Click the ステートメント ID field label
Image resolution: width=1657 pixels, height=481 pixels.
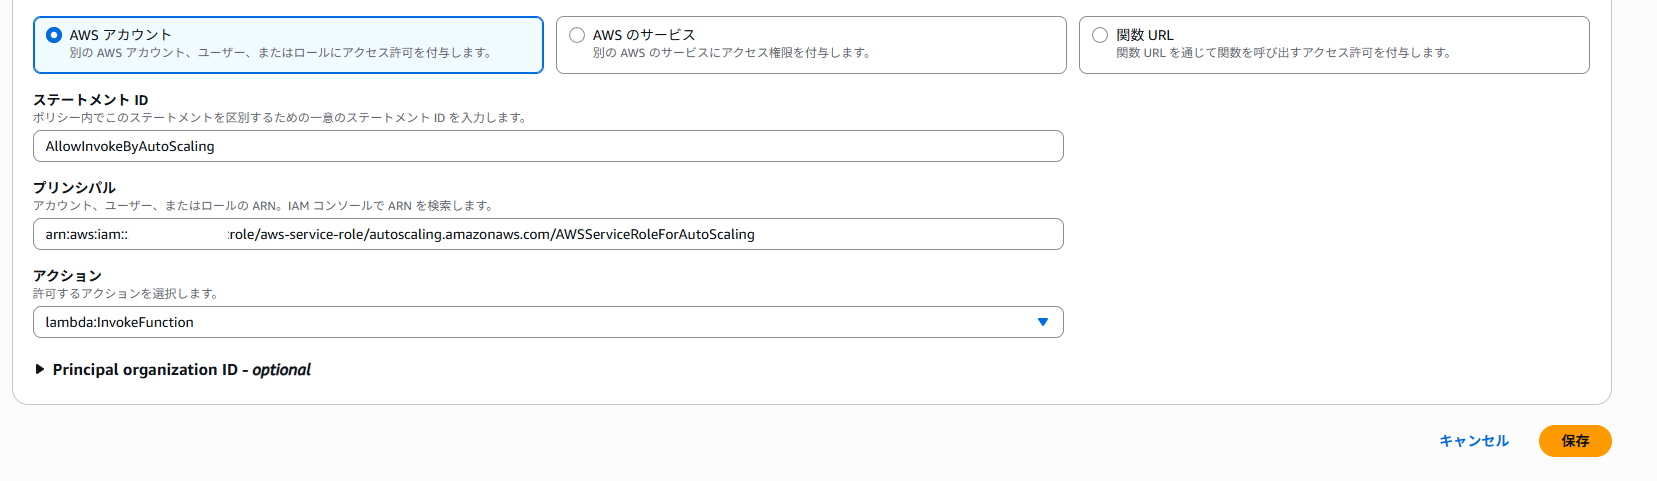click(x=90, y=100)
